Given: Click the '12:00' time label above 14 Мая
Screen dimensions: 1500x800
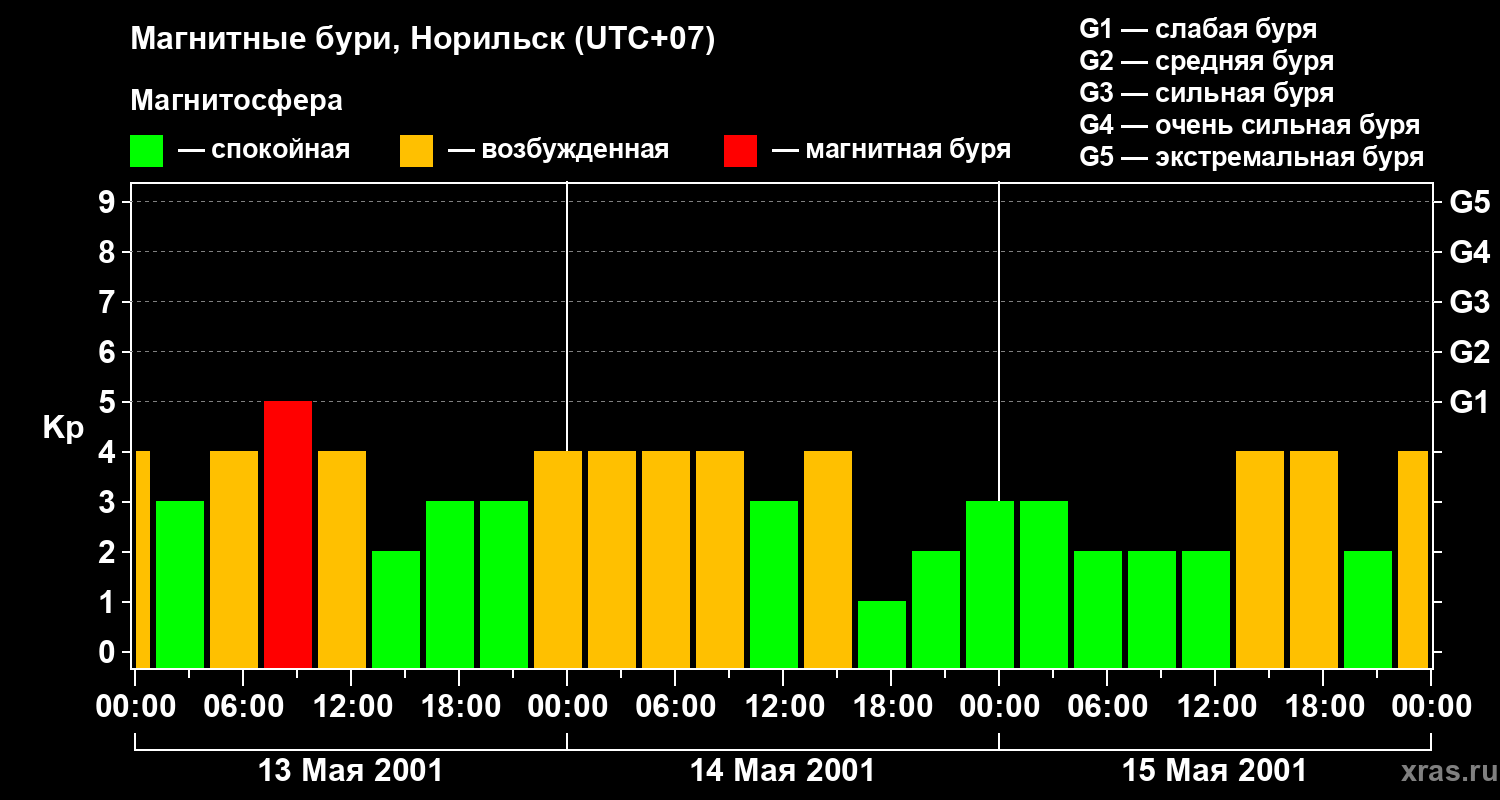Looking at the screenshot, I should pyautogui.click(x=783, y=707).
